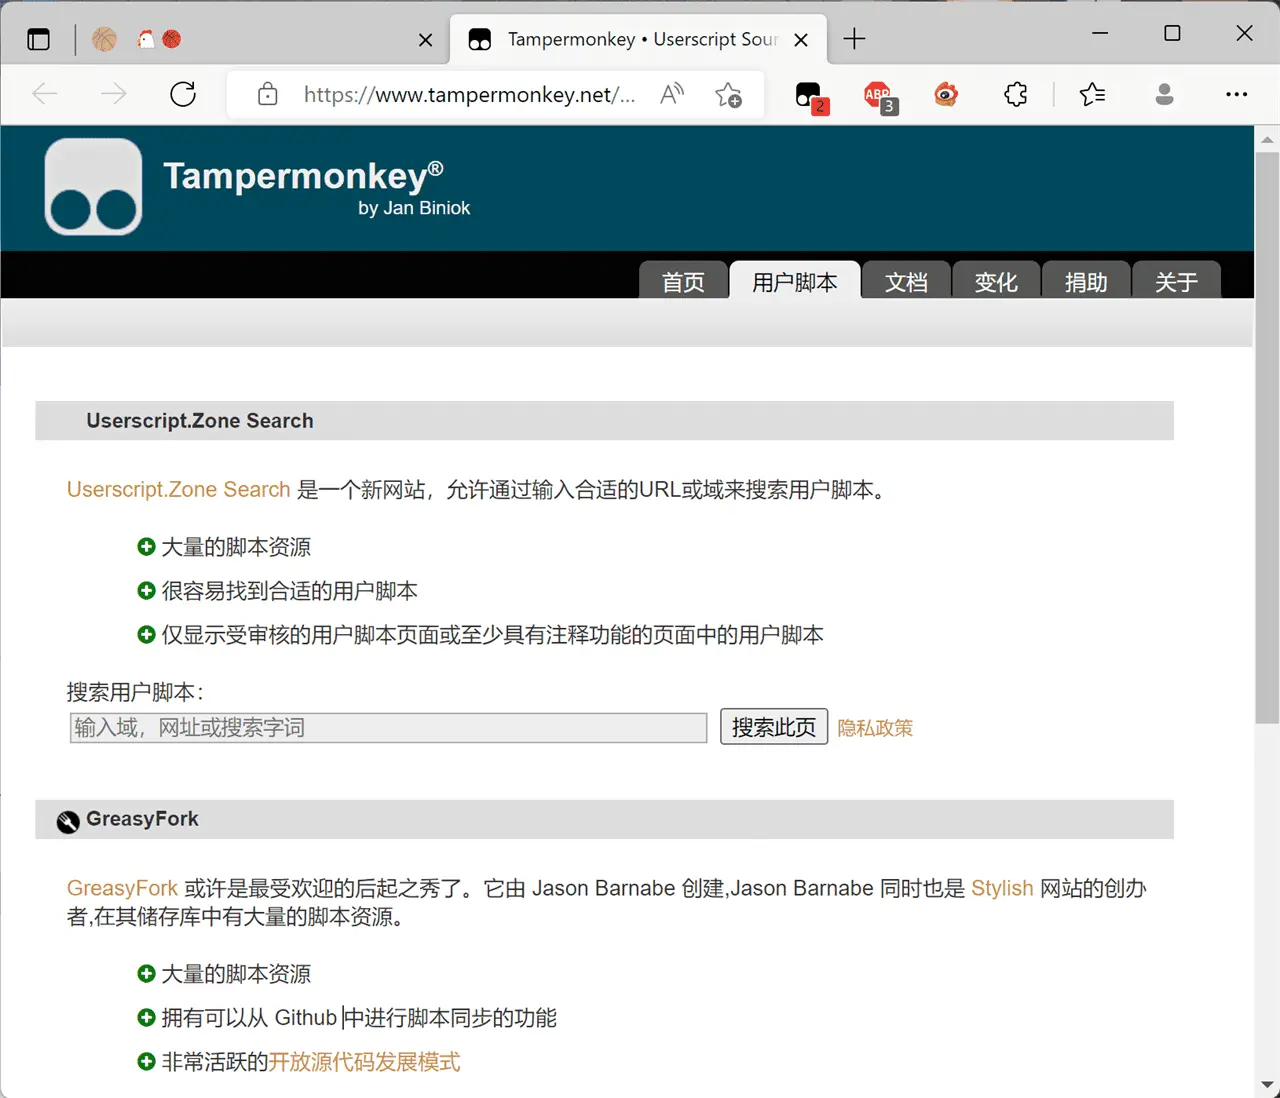Open the Favorites list icon
This screenshot has width=1280, height=1098.
pyautogui.click(x=1092, y=95)
